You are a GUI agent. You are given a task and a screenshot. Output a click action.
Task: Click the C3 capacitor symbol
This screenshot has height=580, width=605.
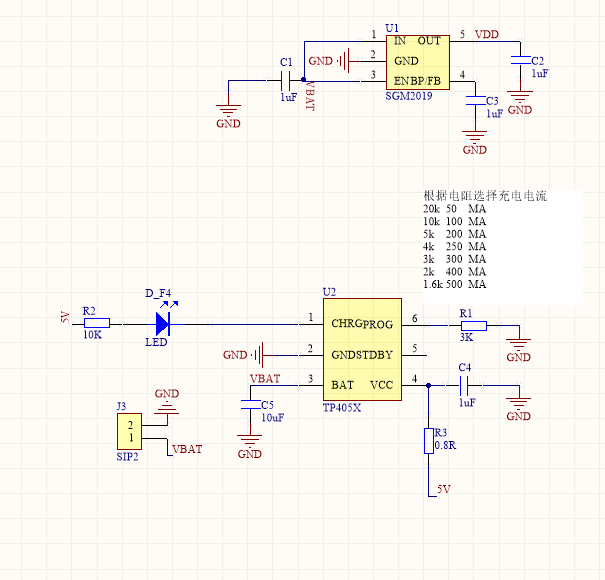pyautogui.click(x=475, y=100)
